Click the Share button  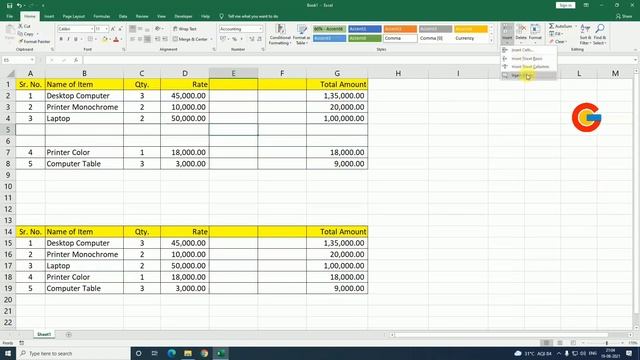[624, 16]
